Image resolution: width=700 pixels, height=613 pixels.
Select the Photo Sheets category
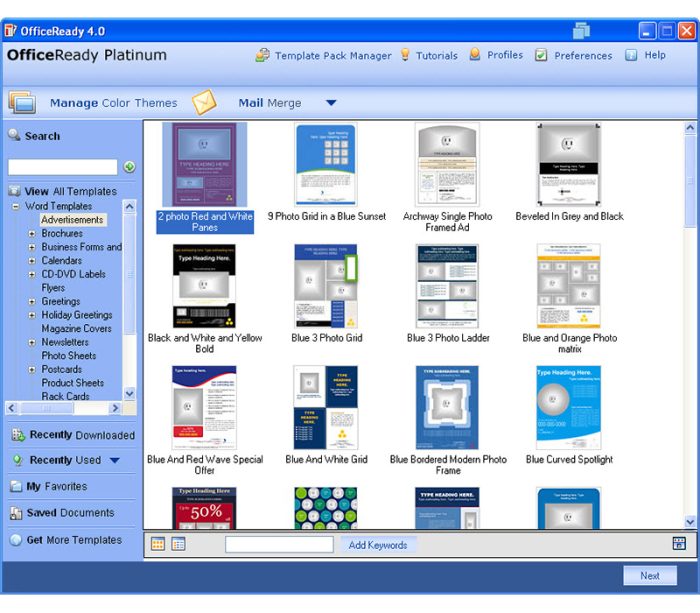point(69,356)
